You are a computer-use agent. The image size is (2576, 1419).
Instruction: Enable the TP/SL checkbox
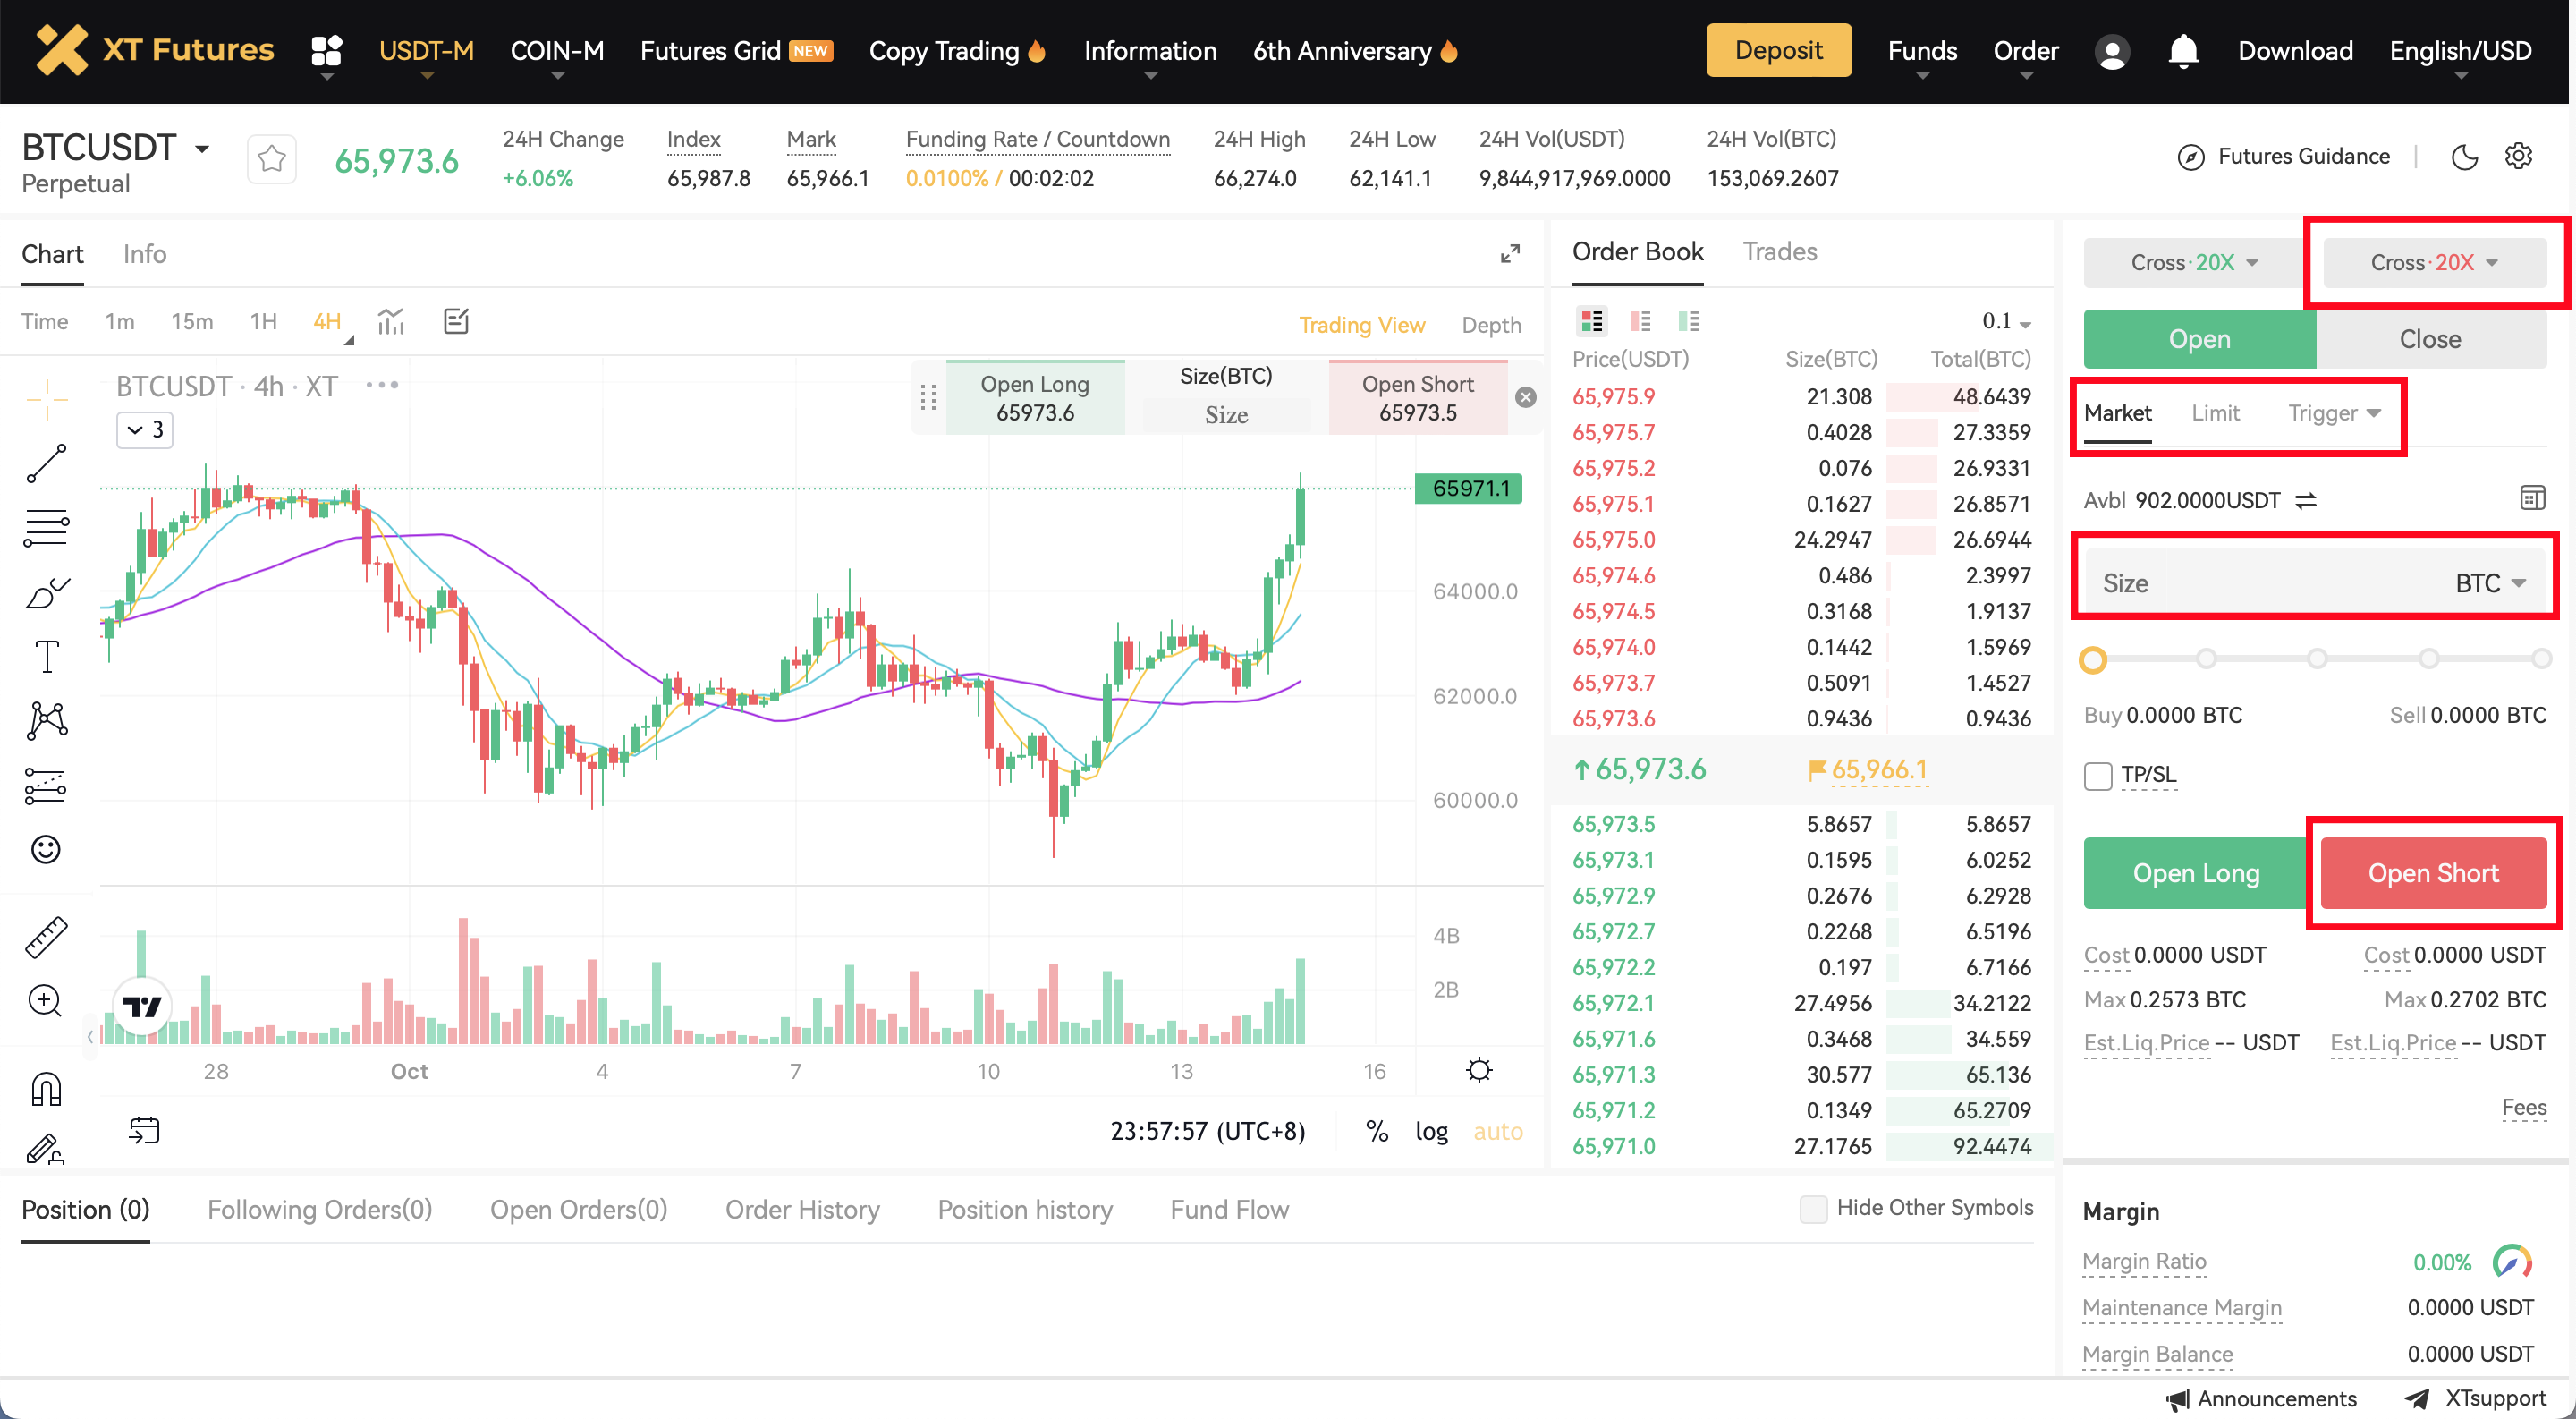point(2098,775)
